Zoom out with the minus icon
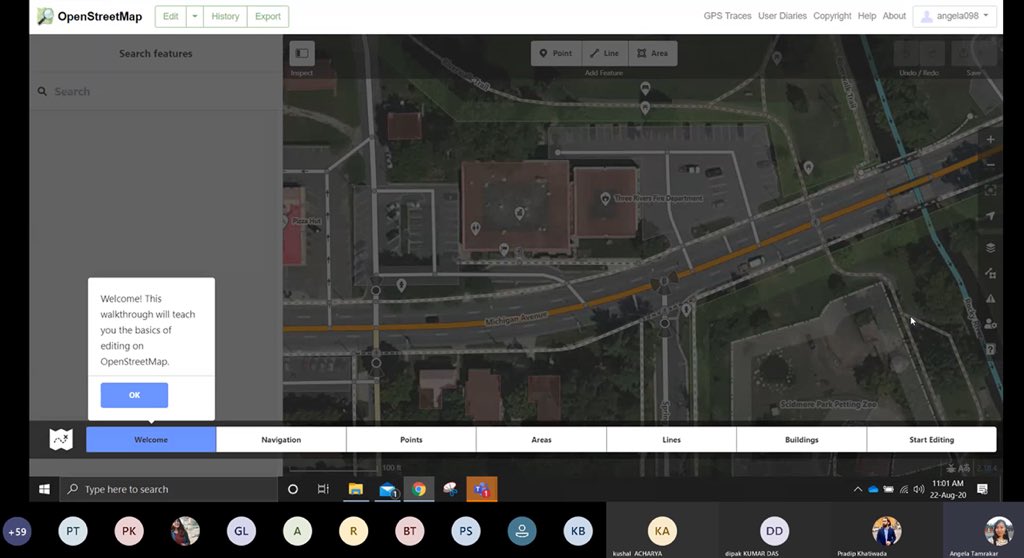 click(x=991, y=165)
